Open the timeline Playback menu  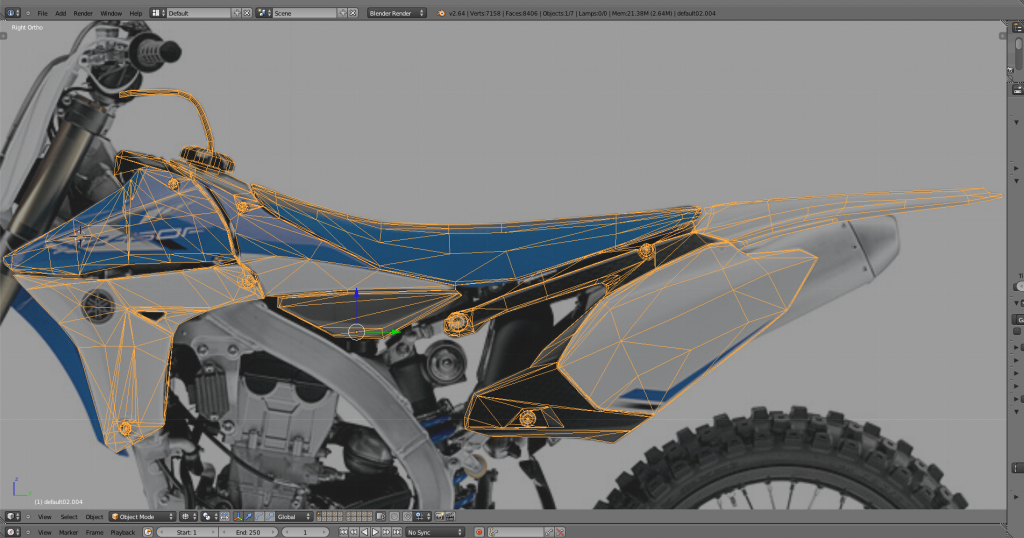tap(123, 532)
